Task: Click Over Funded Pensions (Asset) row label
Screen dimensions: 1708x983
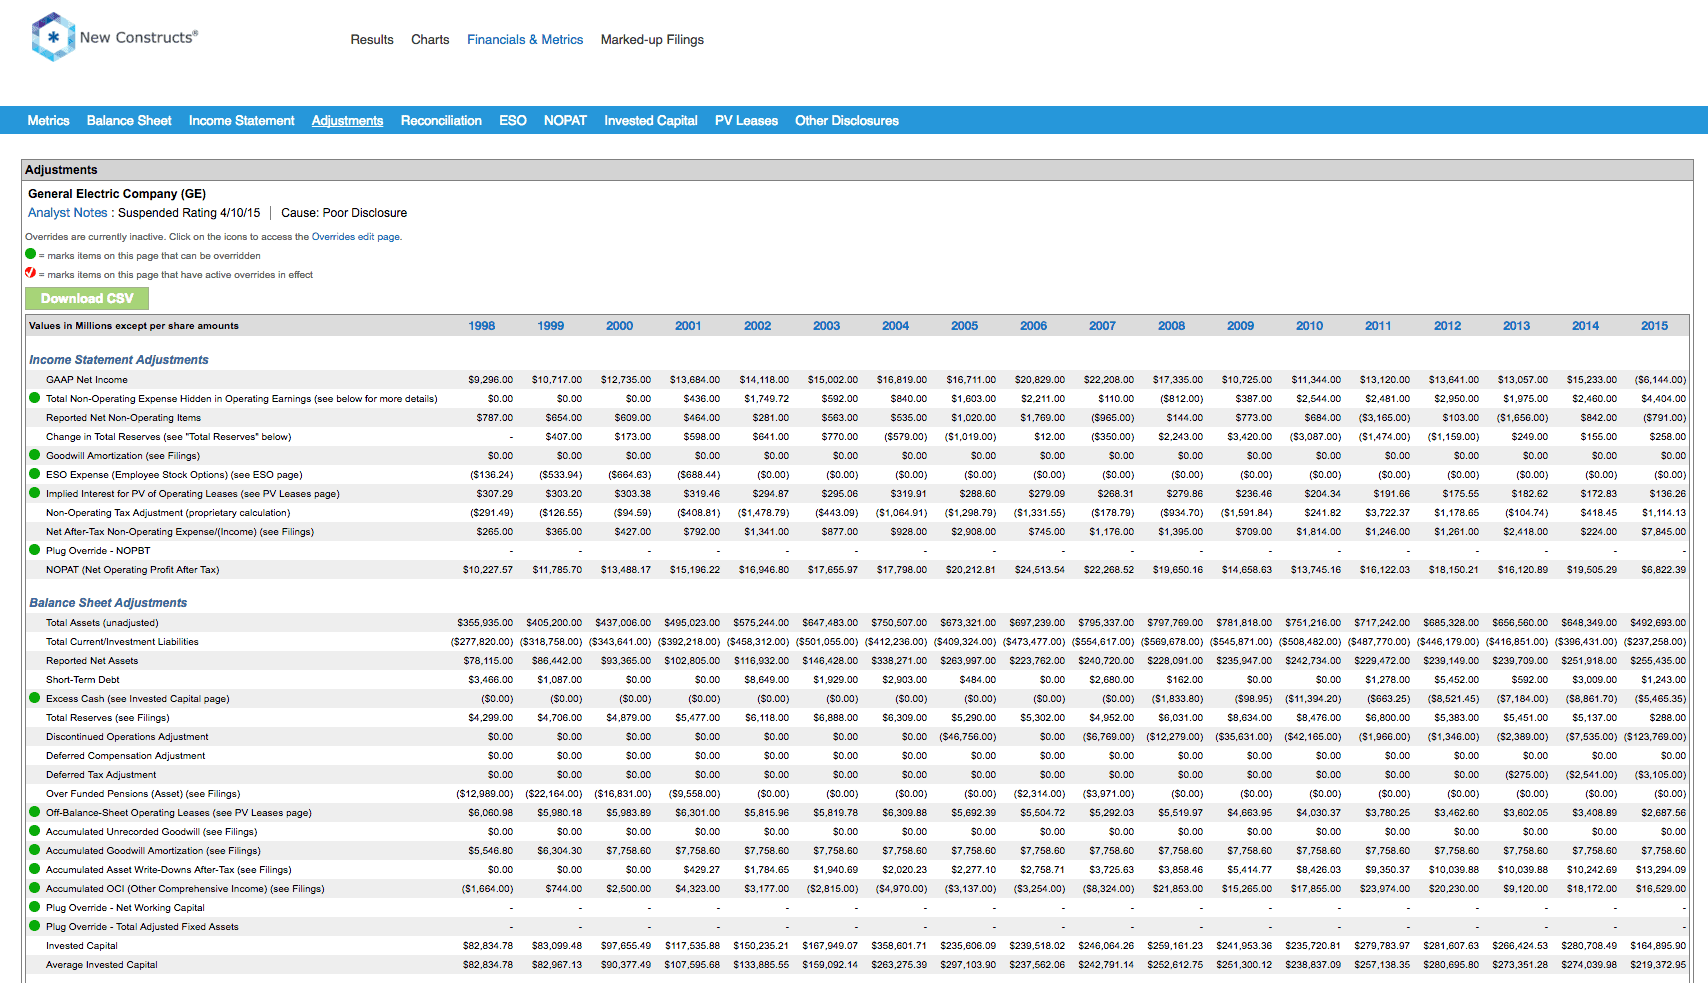Action: point(143,794)
